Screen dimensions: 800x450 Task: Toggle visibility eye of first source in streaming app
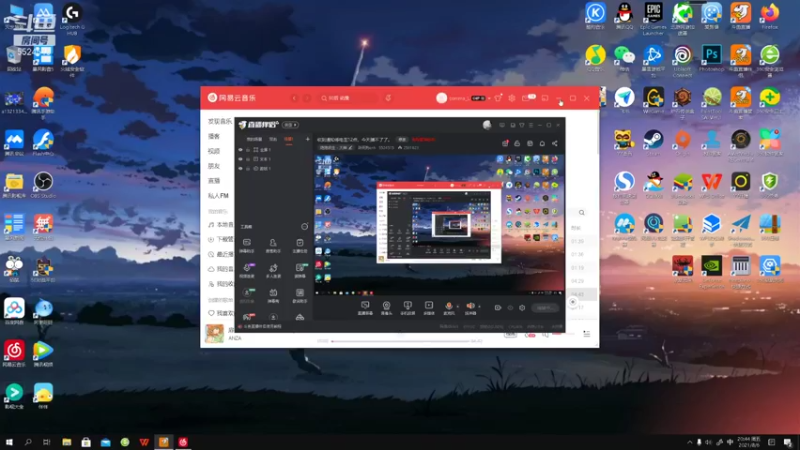point(241,150)
